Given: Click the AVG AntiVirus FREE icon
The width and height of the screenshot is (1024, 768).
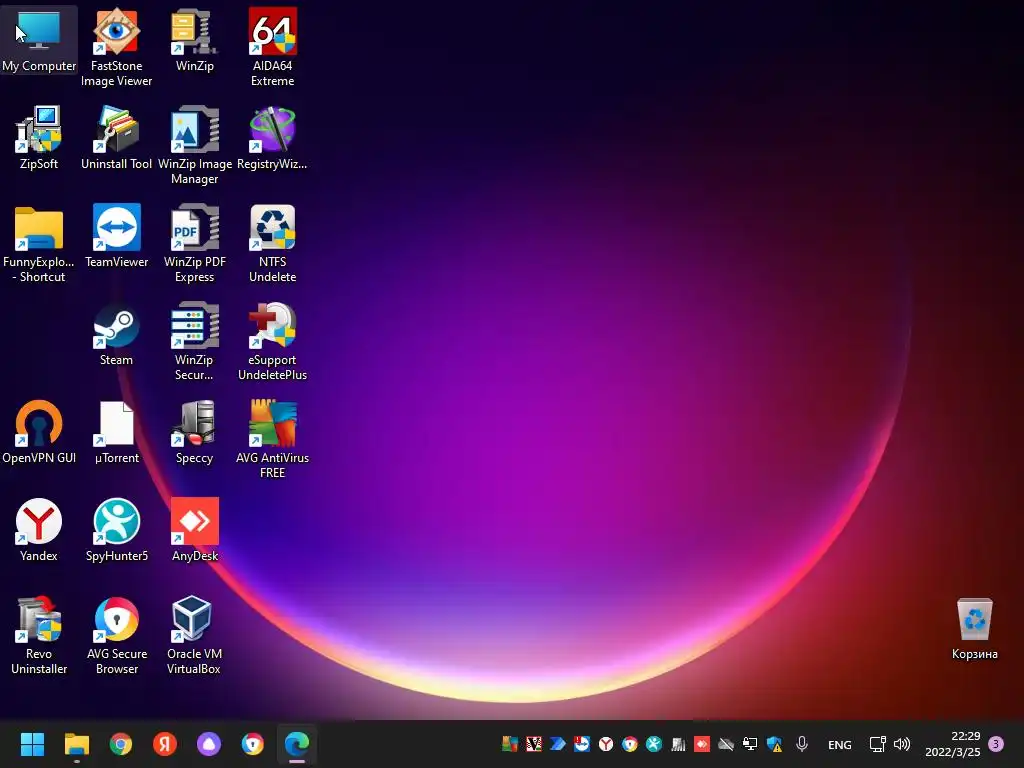Looking at the screenshot, I should [x=272, y=439].
